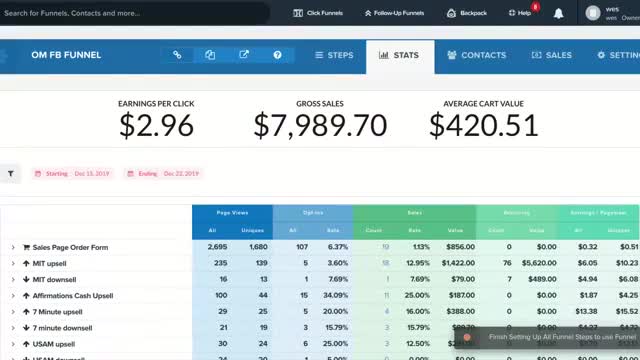Screen dimensions: 640x360
Task: Switch to the Steps tab
Action: coord(334,55)
